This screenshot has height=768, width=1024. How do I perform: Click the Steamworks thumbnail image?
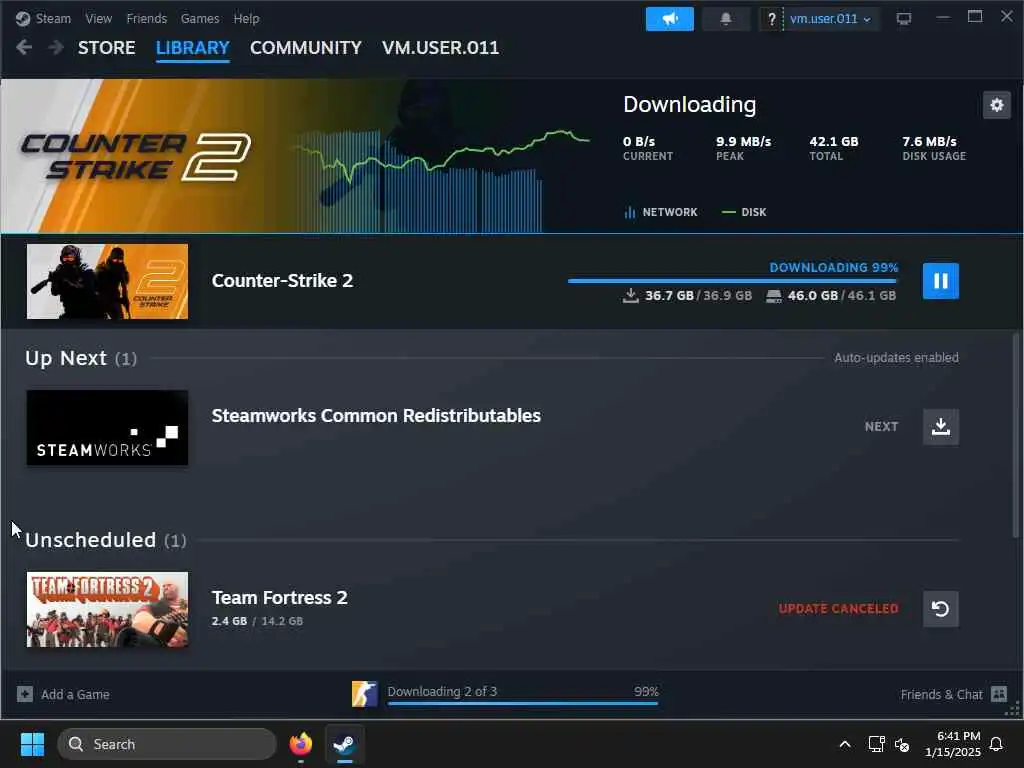coord(107,428)
